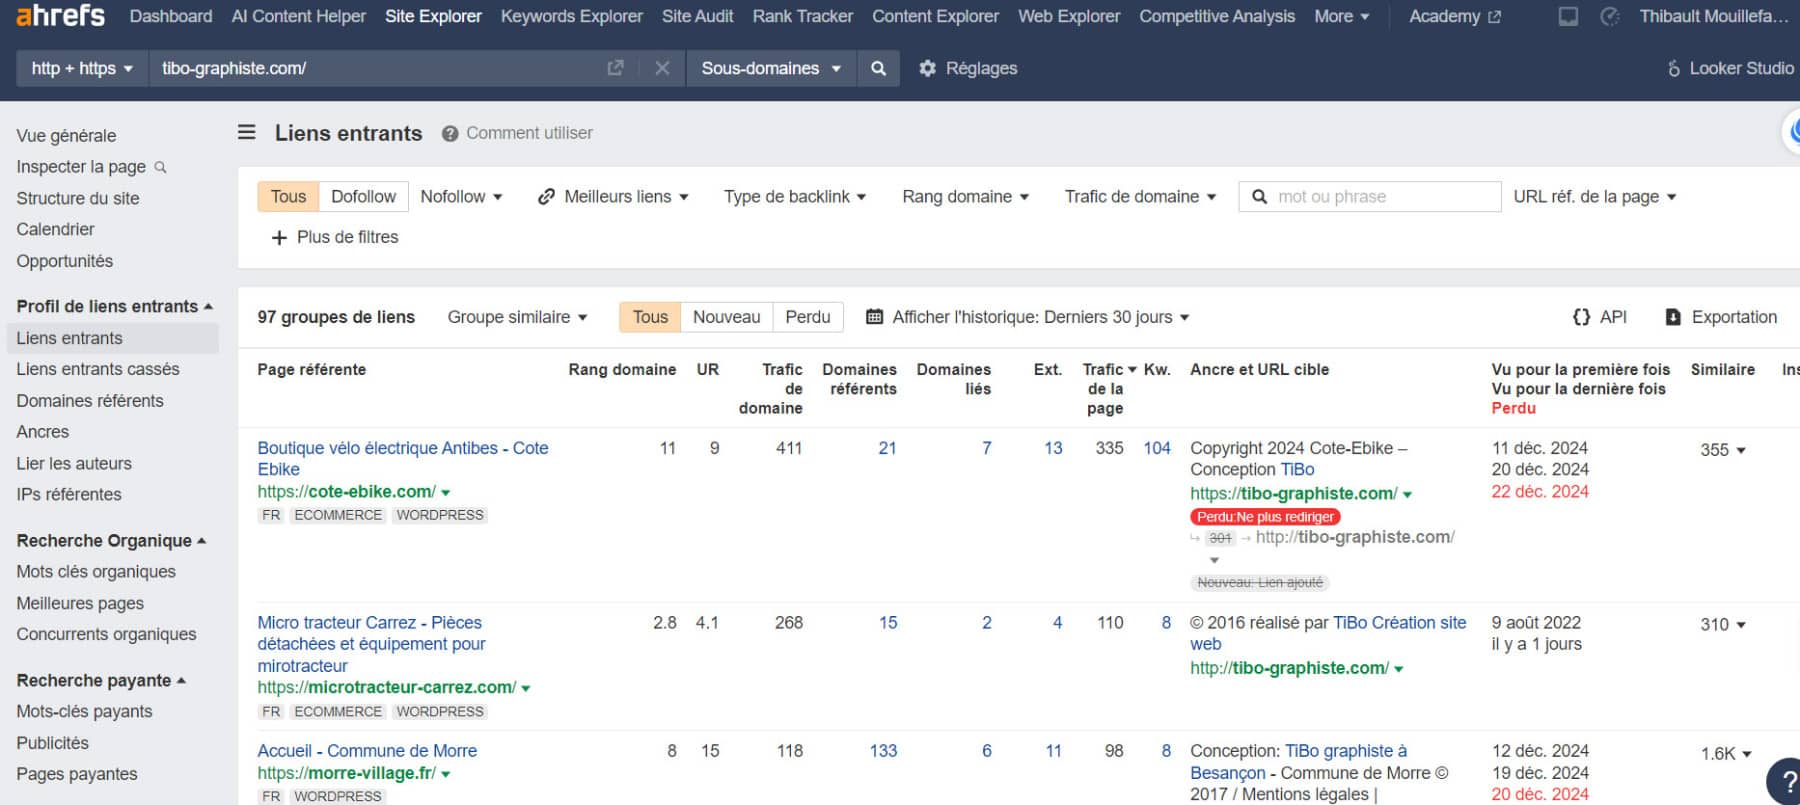Click the search magnifier button

pos(878,68)
